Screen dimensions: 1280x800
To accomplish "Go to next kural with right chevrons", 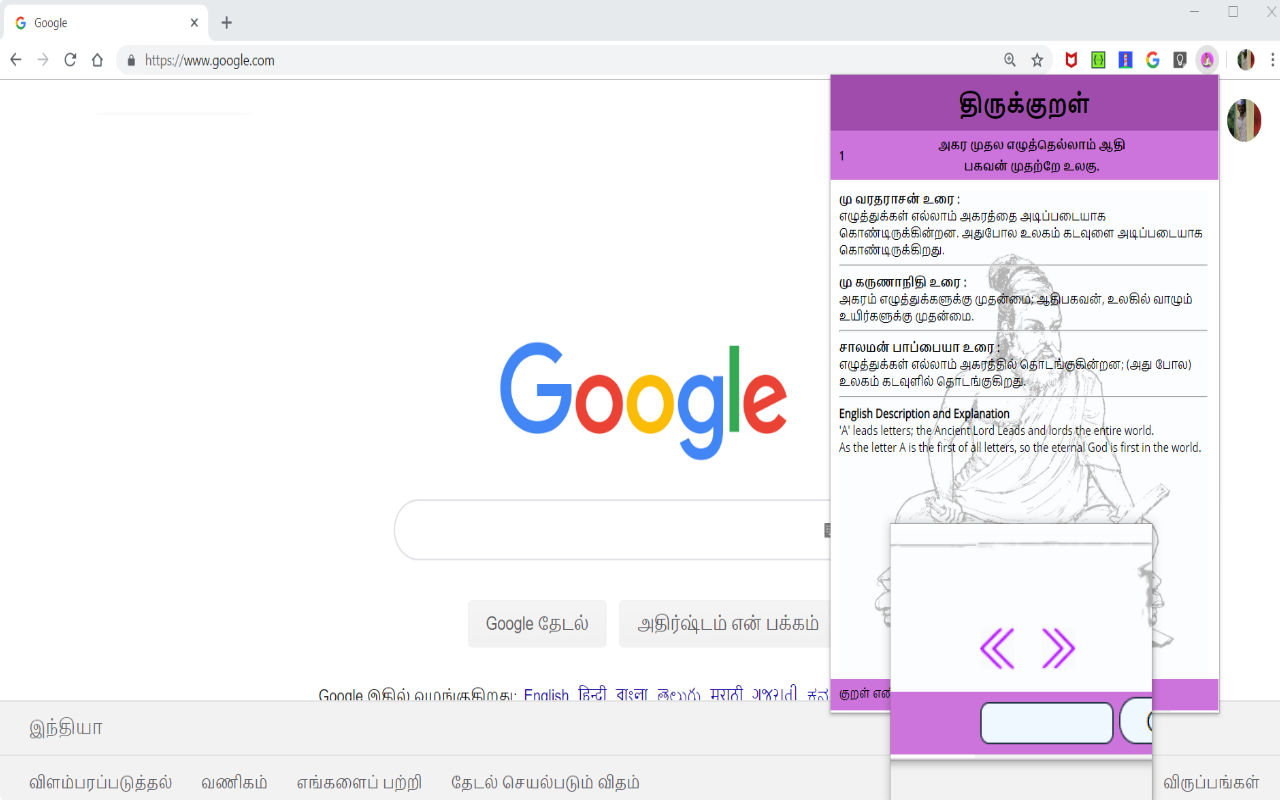I will [x=1058, y=649].
